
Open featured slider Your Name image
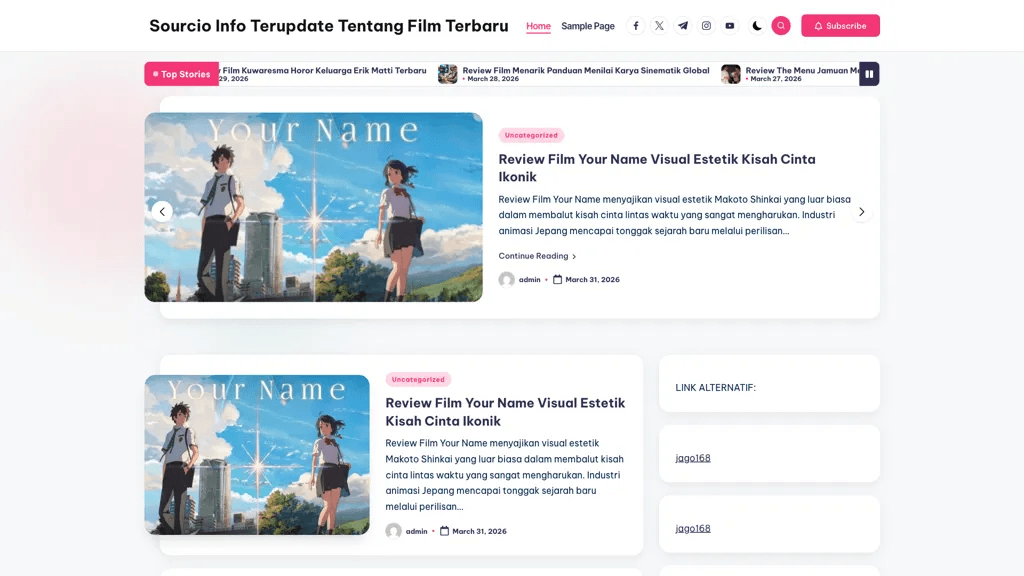coord(313,207)
